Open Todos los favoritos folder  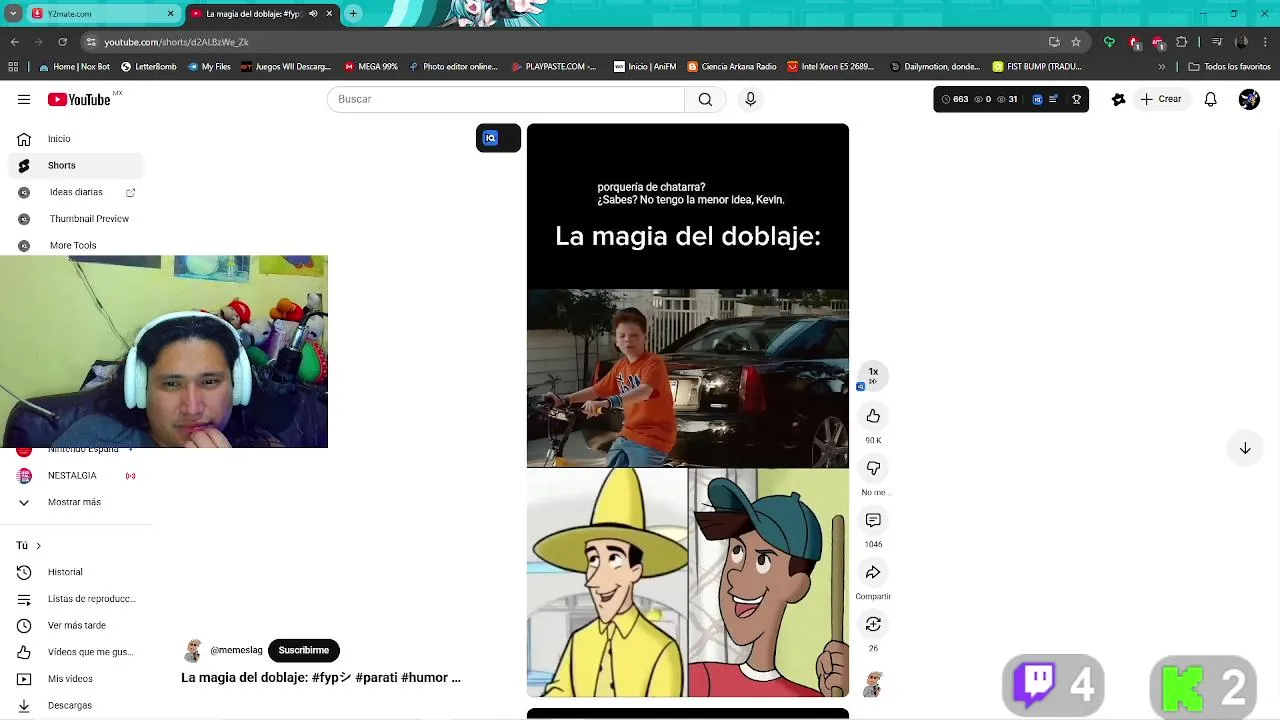pyautogui.click(x=1229, y=67)
